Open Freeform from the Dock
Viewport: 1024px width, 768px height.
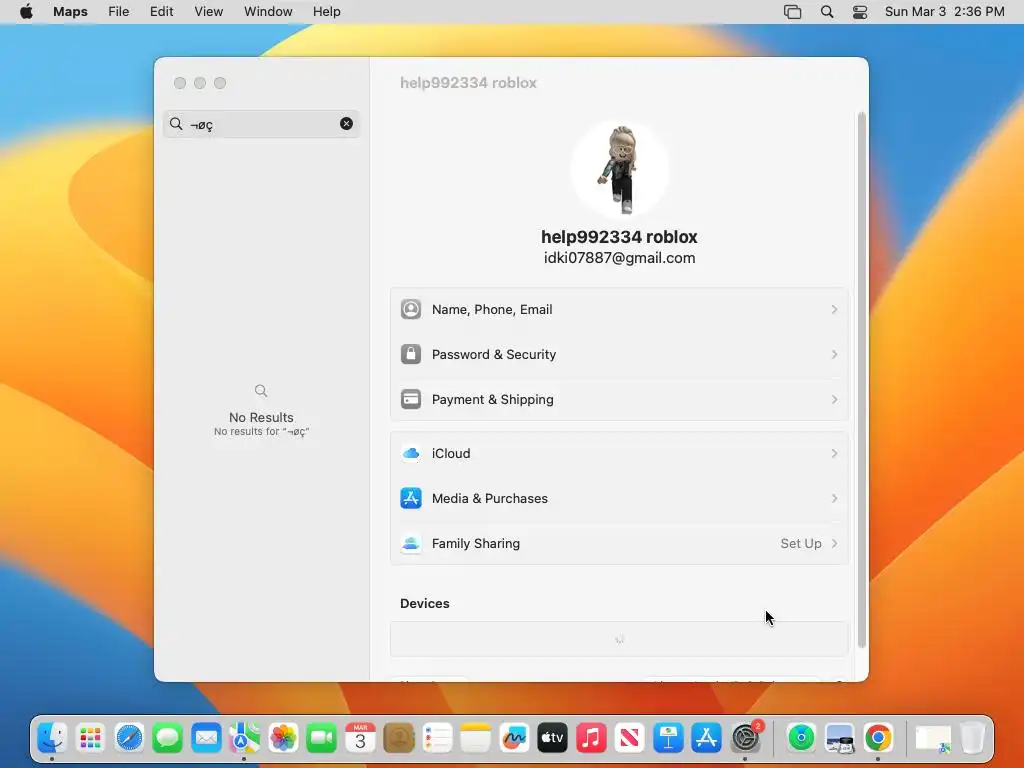pyautogui.click(x=514, y=738)
